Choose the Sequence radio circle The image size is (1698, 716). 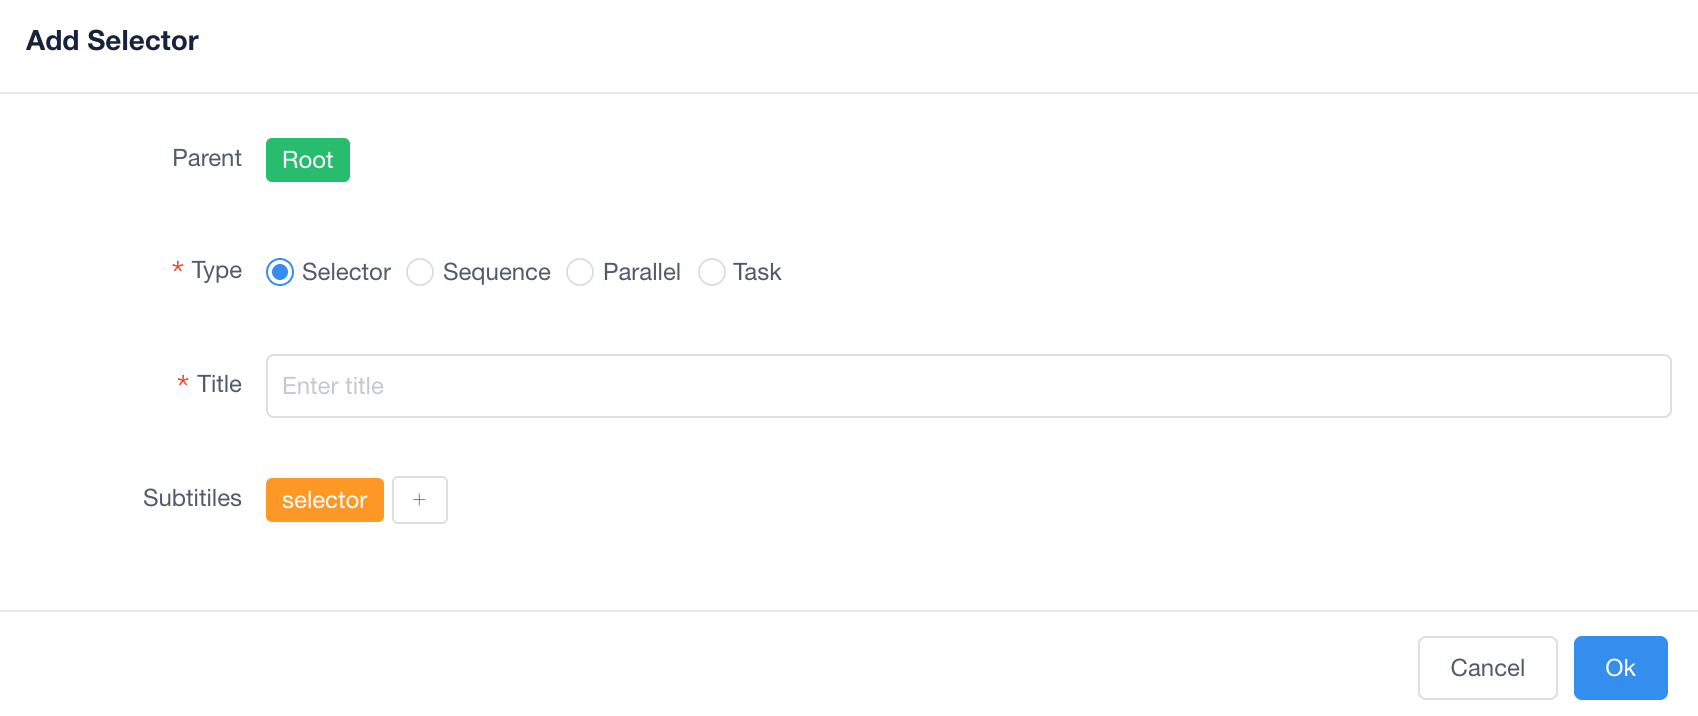click(420, 272)
